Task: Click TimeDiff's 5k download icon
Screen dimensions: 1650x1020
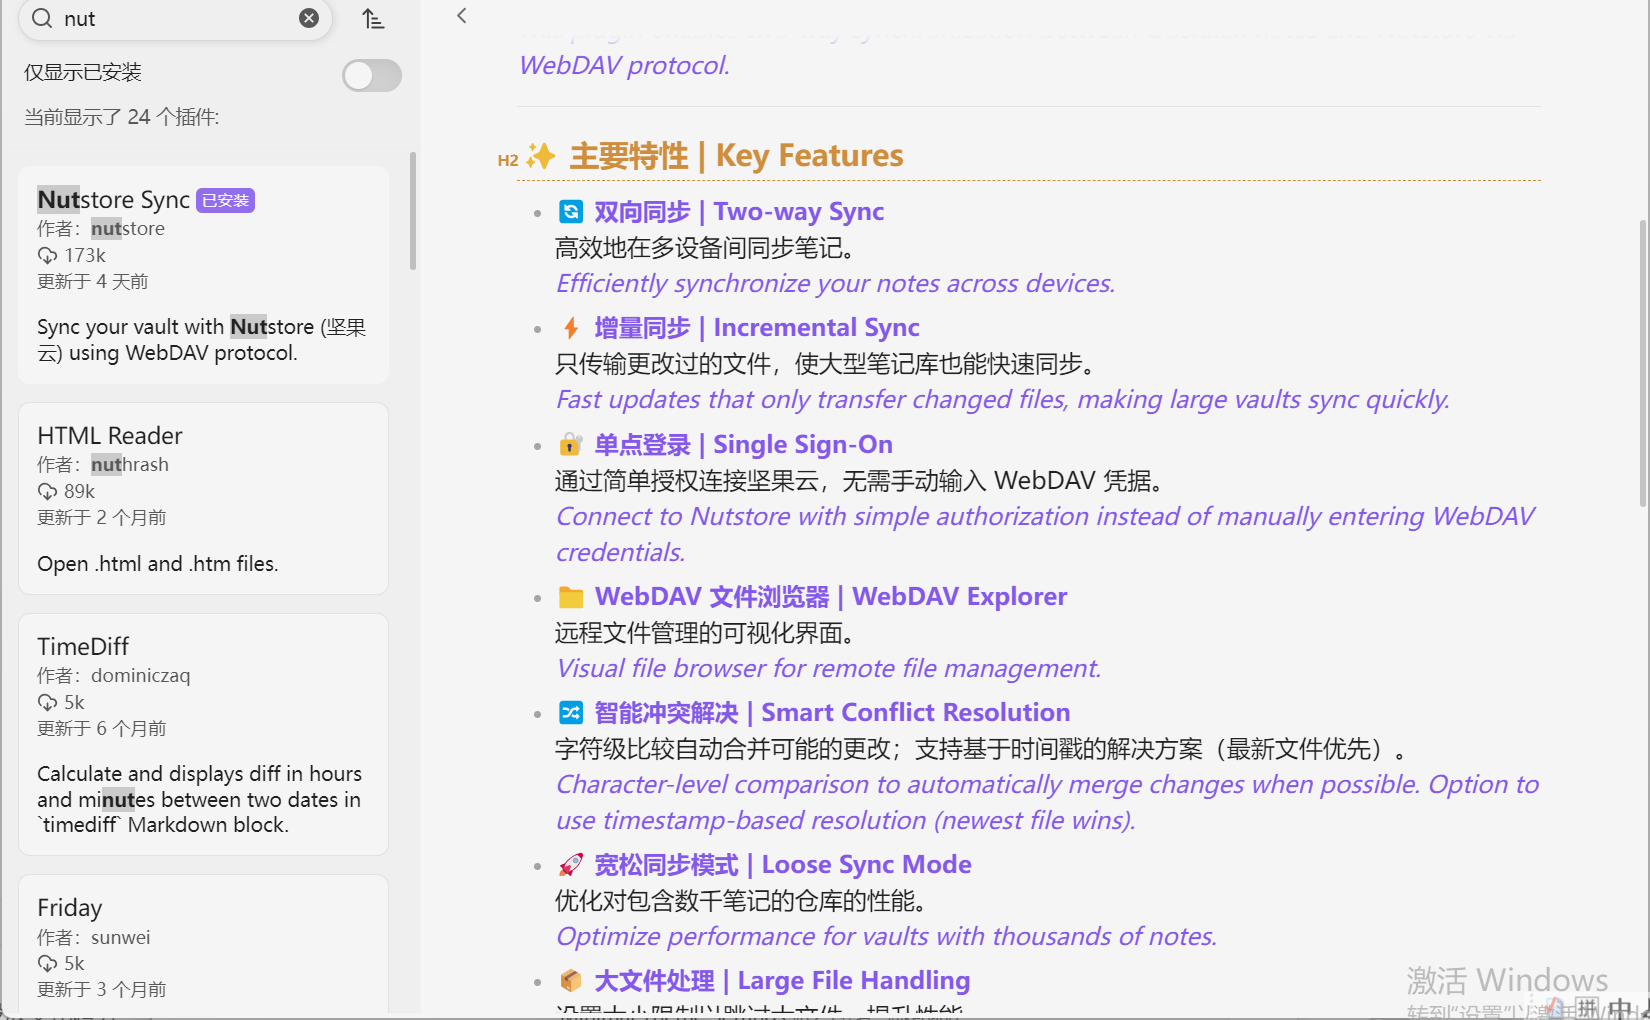Action: [x=47, y=703]
